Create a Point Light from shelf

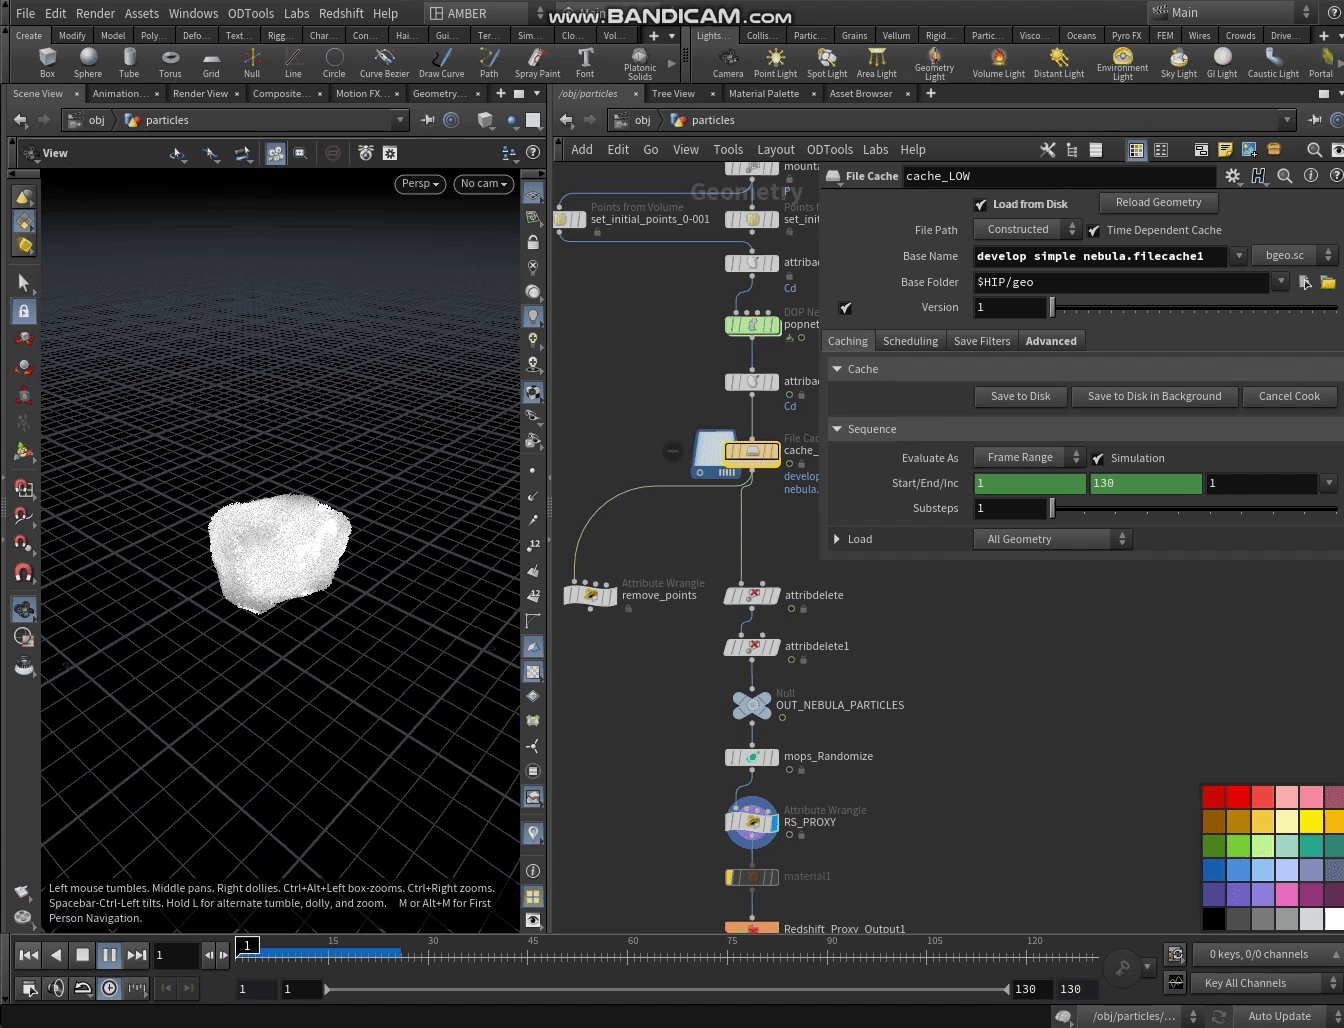[x=775, y=63]
